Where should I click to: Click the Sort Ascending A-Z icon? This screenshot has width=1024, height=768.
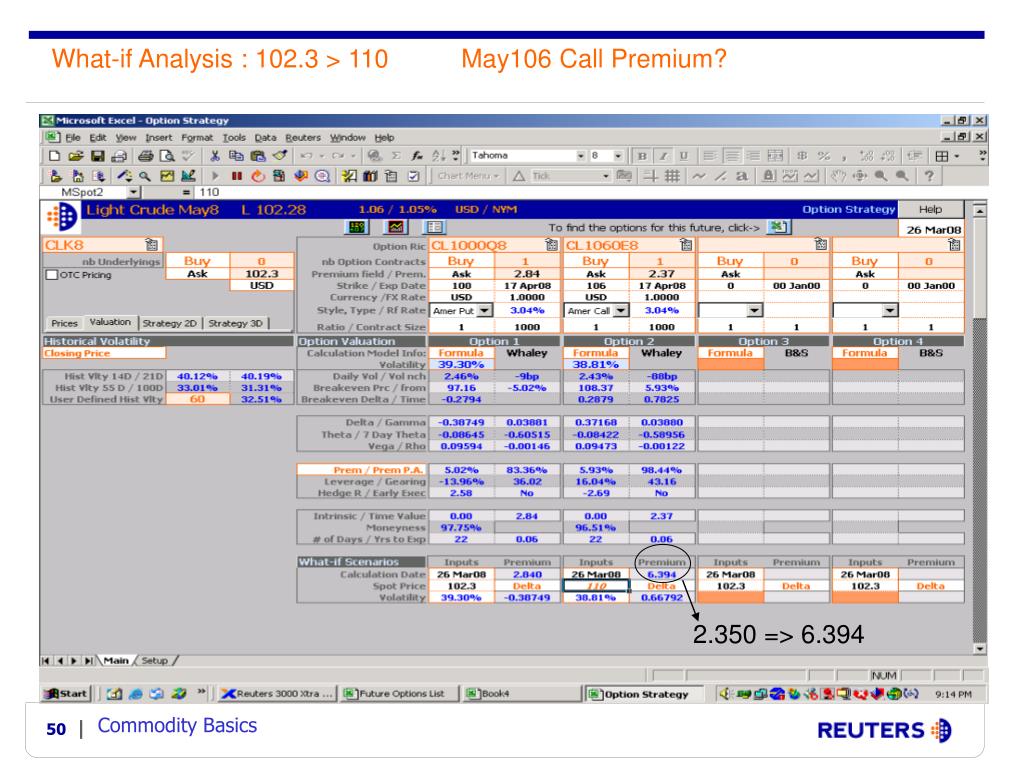(438, 156)
